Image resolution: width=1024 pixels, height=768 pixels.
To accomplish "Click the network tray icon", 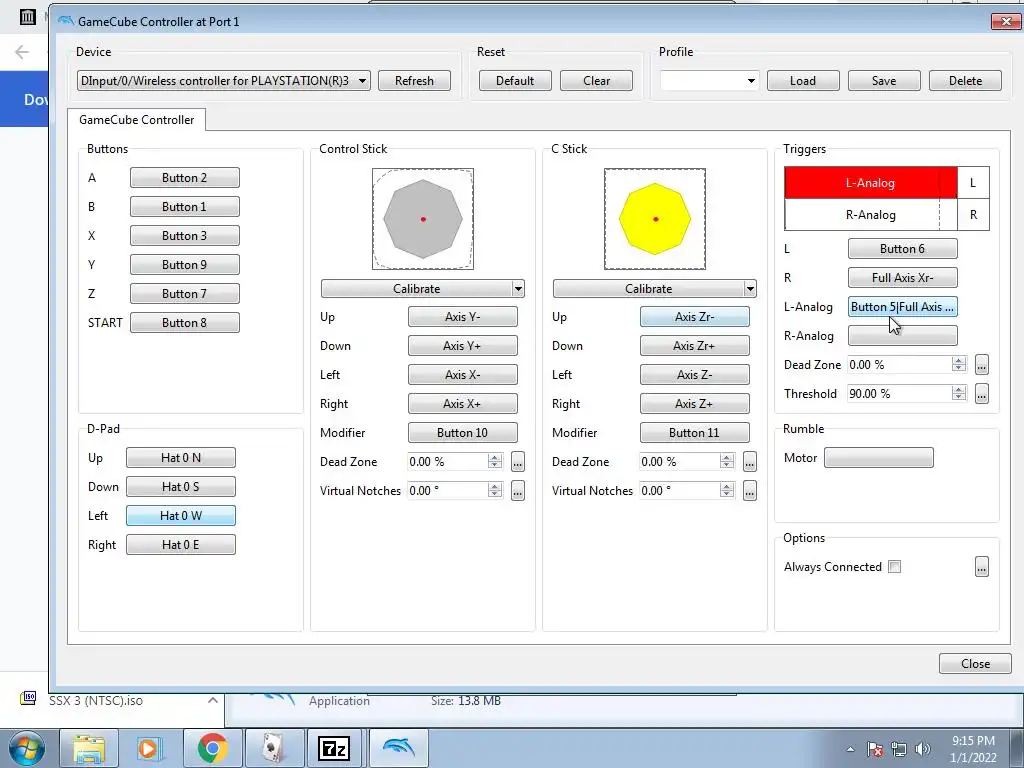I will pyautogui.click(x=899, y=749).
